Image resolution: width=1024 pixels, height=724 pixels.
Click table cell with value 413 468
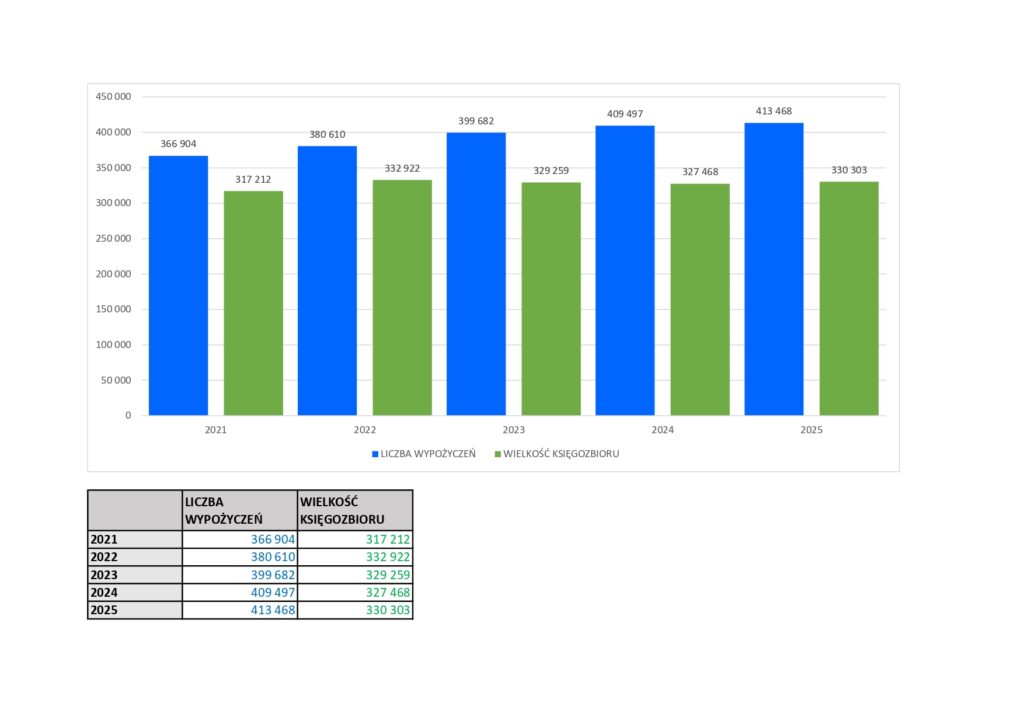(240, 610)
